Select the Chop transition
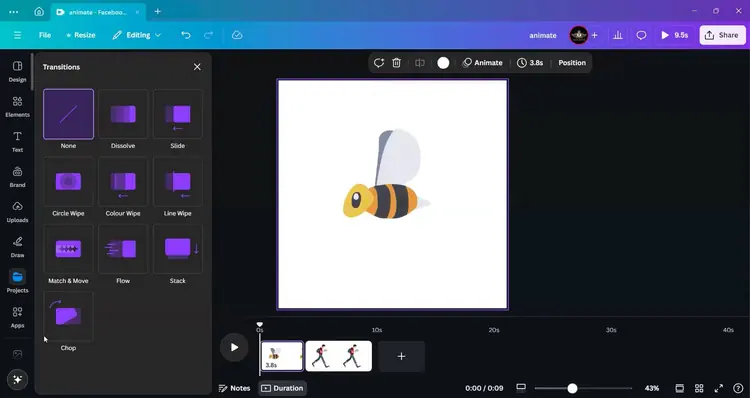The width and height of the screenshot is (750, 398). 68,316
